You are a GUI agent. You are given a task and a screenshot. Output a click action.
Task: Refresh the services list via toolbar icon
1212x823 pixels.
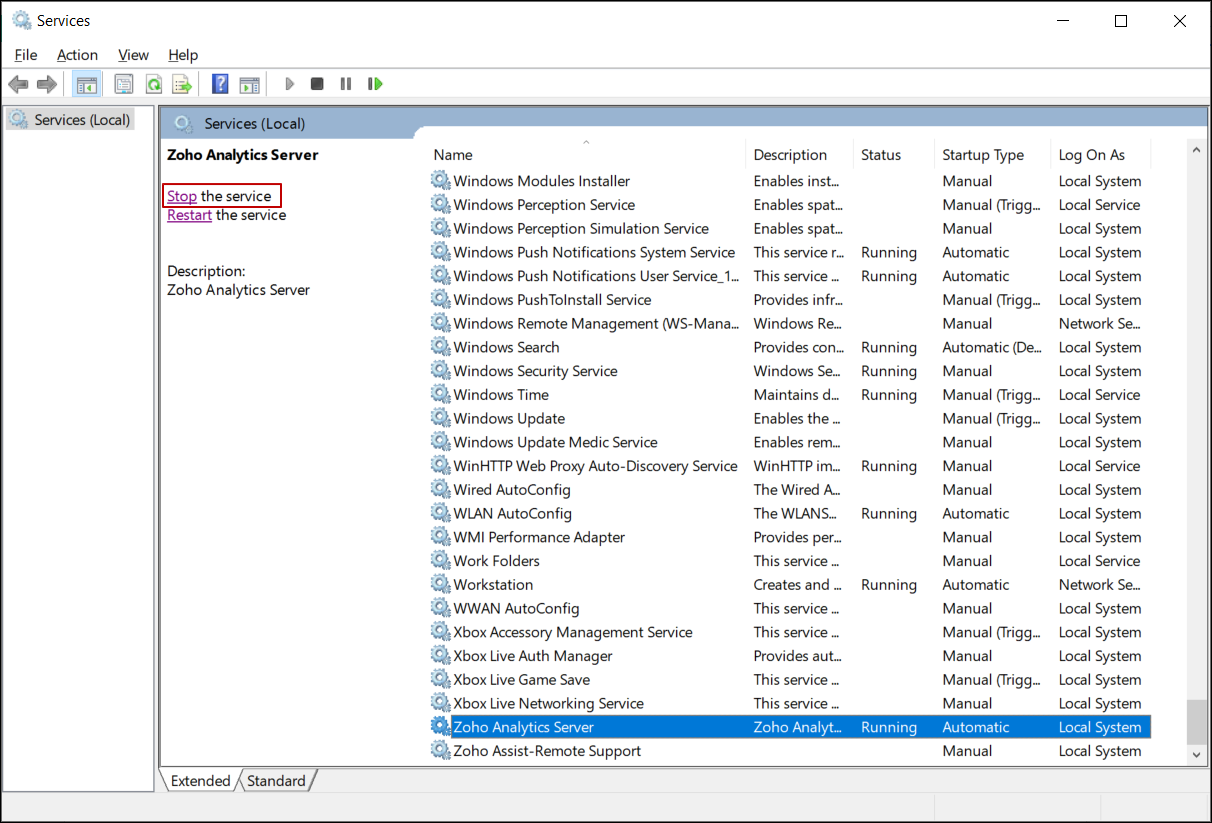coord(153,84)
